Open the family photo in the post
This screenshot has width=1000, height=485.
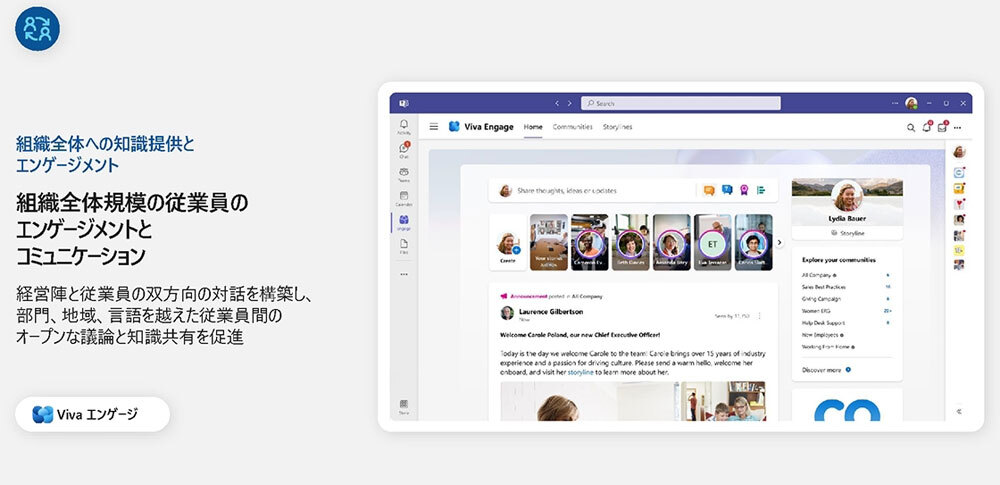coord(723,401)
